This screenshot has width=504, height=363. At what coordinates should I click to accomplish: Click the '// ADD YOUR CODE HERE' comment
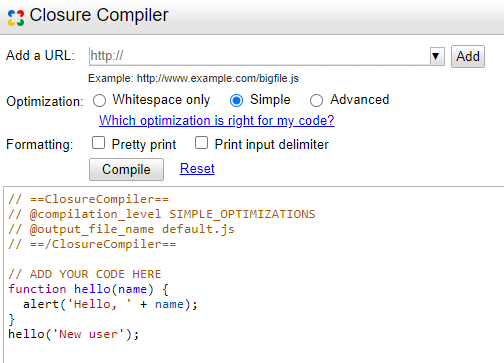85,274
